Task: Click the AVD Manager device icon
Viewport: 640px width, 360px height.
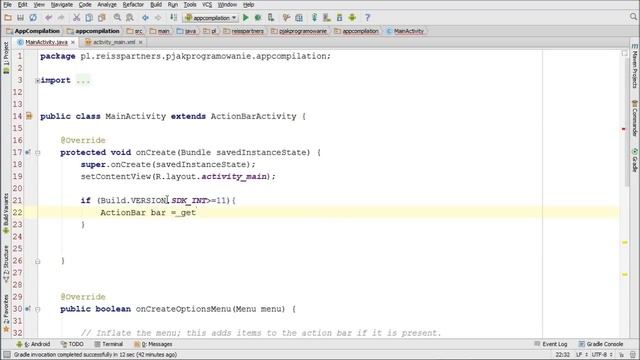Action: click(327, 18)
